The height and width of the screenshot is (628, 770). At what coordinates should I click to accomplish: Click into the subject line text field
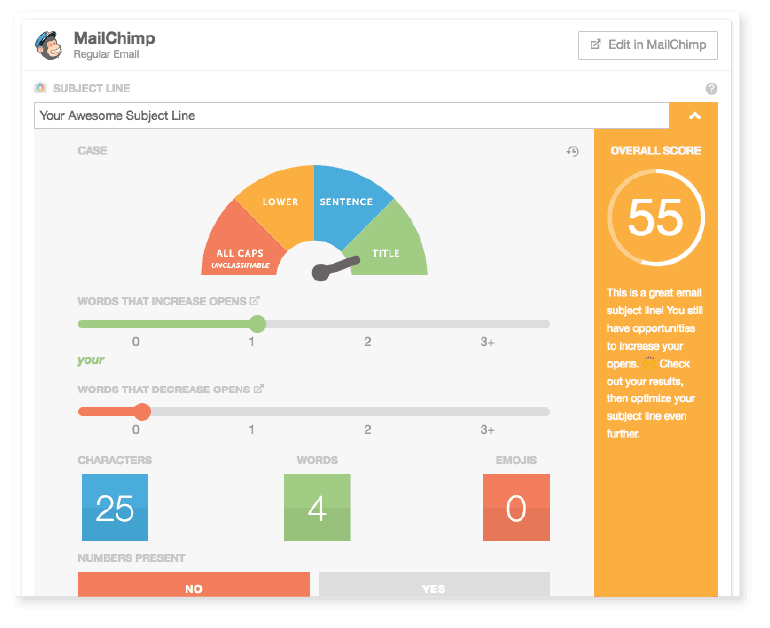350,115
